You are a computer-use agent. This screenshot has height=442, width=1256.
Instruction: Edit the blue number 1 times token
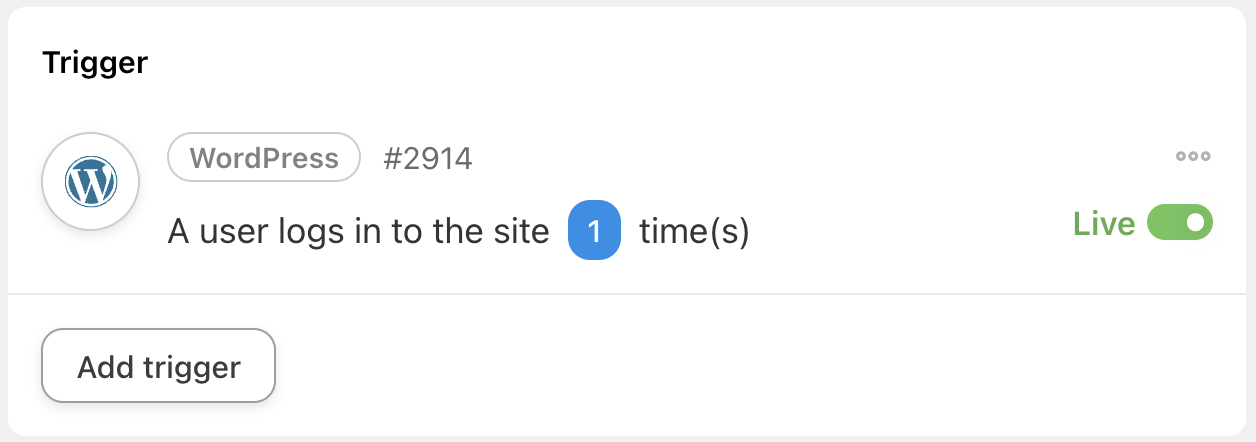[x=594, y=232]
